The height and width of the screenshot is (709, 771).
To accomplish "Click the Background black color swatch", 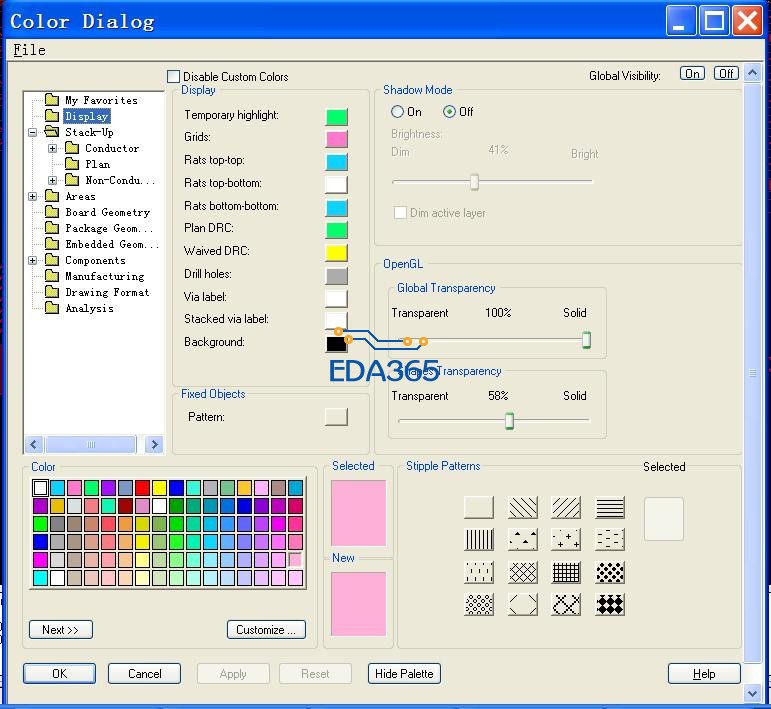I will click(x=337, y=344).
